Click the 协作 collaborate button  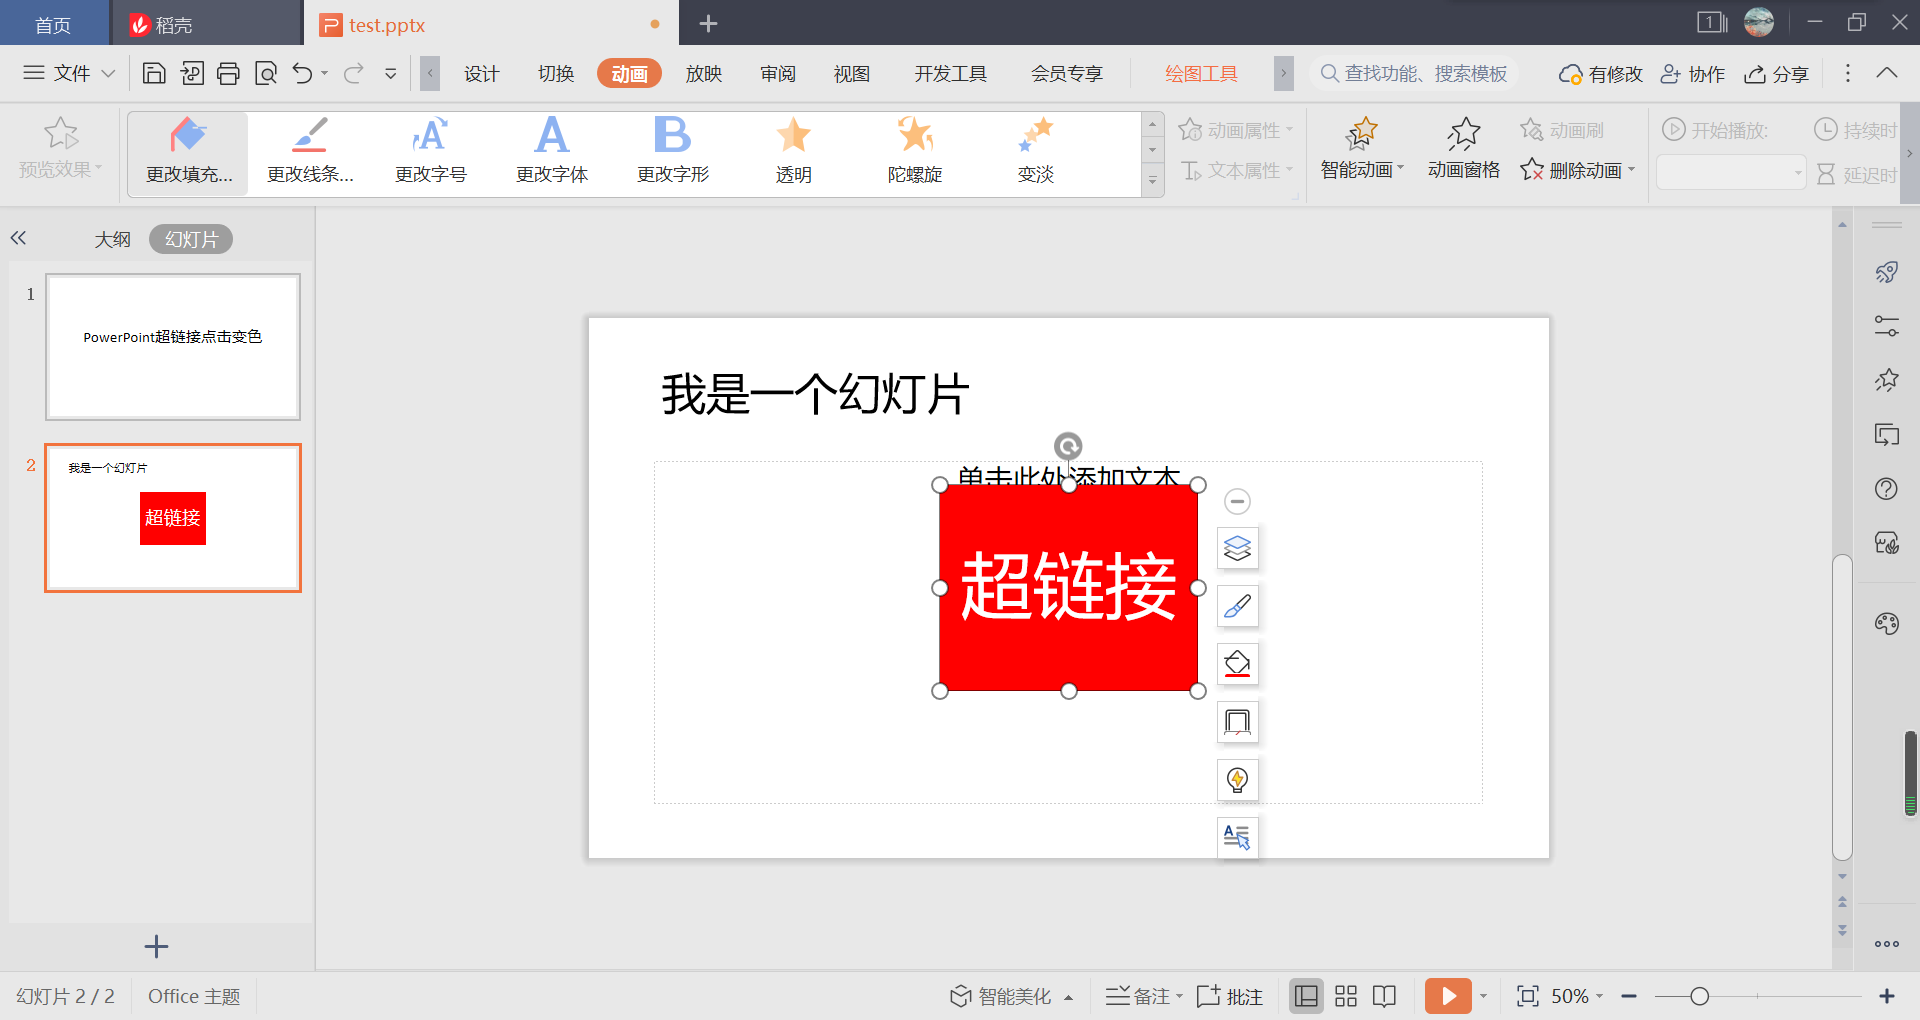pos(1693,74)
